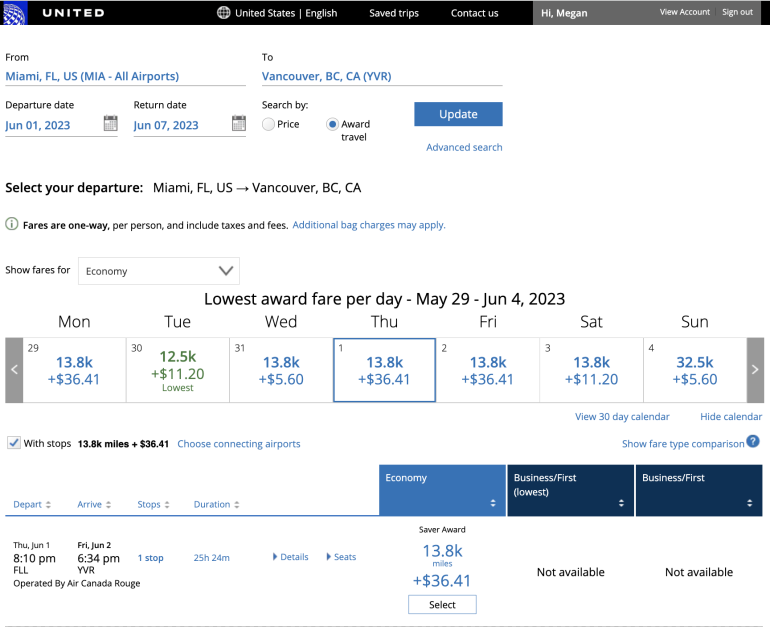This screenshot has width=770, height=627.
Task: Open Contact us in top navigation
Action: (x=474, y=13)
